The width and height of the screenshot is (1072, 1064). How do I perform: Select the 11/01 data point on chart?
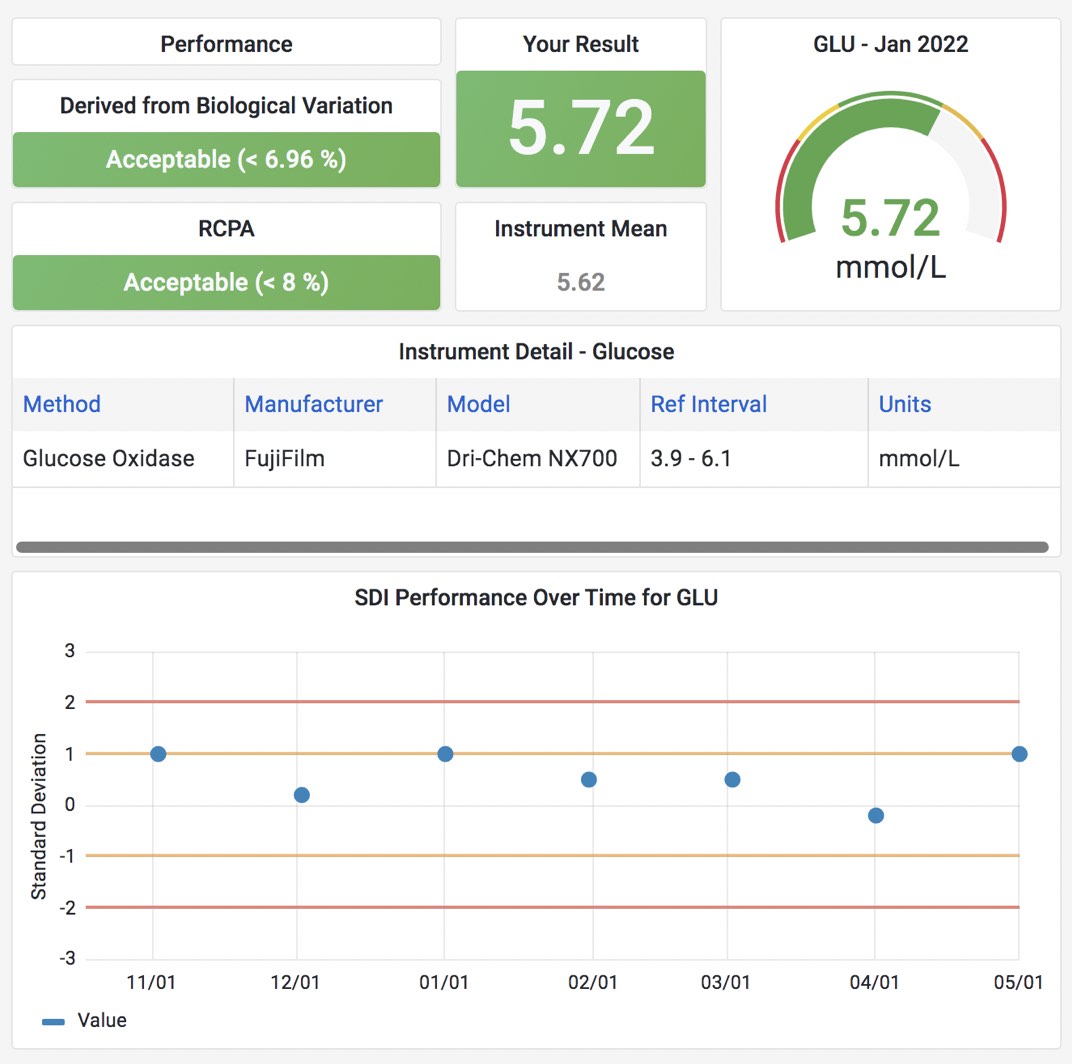point(158,754)
